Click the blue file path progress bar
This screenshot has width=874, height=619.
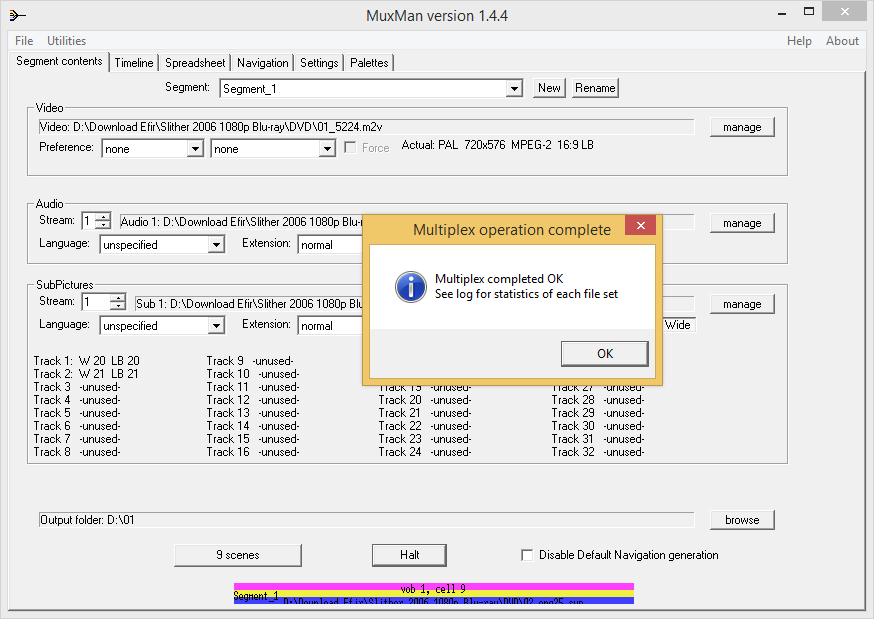point(434,601)
